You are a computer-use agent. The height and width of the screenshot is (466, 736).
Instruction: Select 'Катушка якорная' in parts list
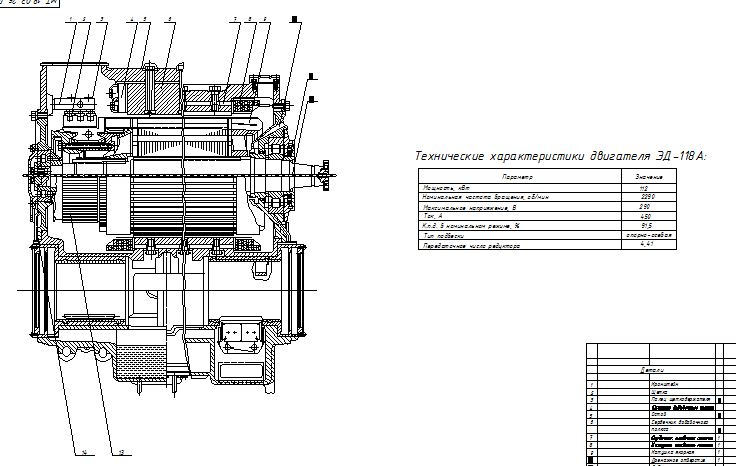click(673, 452)
